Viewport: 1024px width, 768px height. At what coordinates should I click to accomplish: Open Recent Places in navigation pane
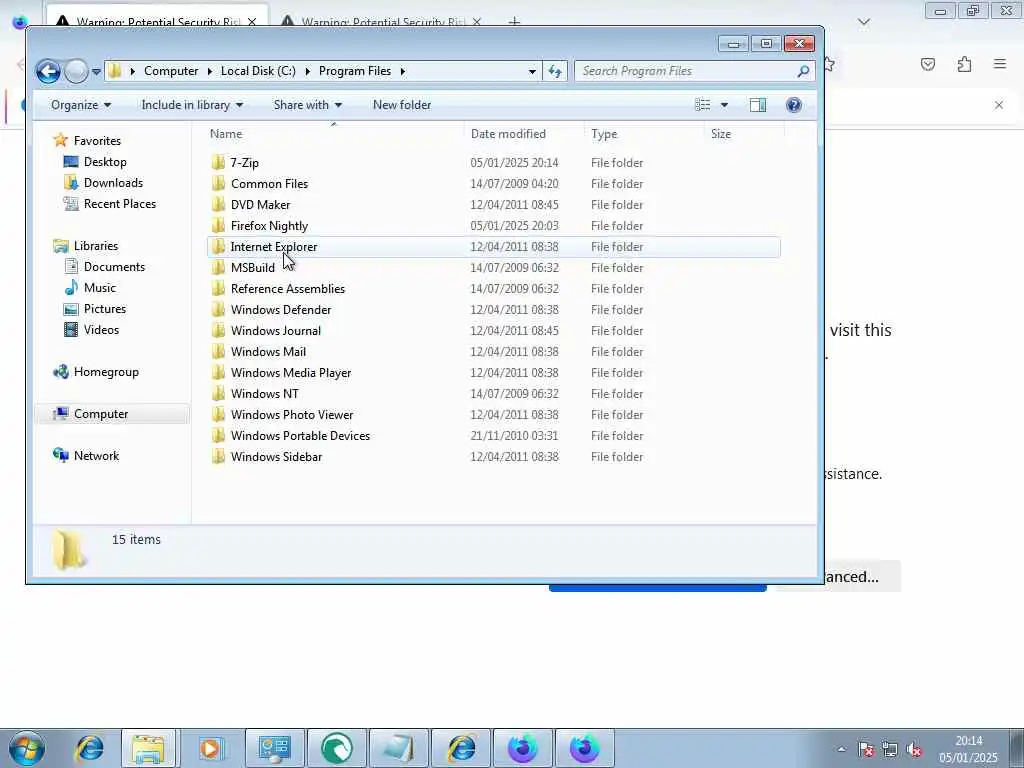pos(120,204)
